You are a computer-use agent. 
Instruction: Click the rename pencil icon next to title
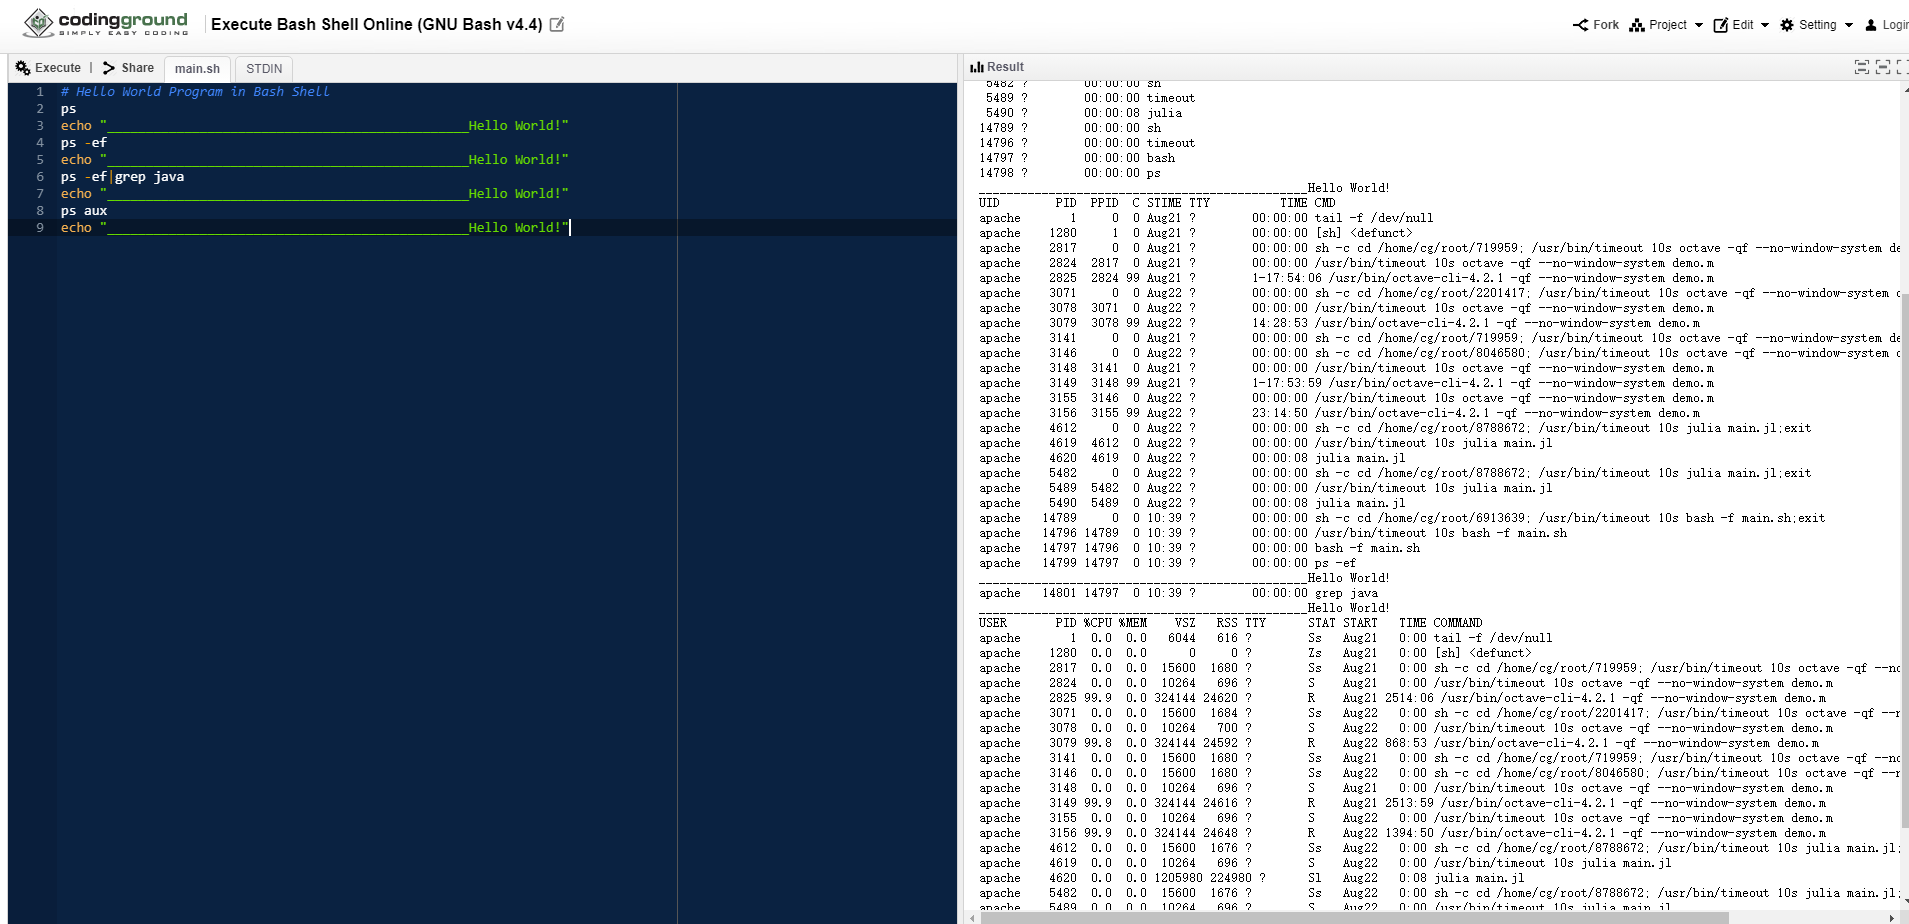point(556,24)
